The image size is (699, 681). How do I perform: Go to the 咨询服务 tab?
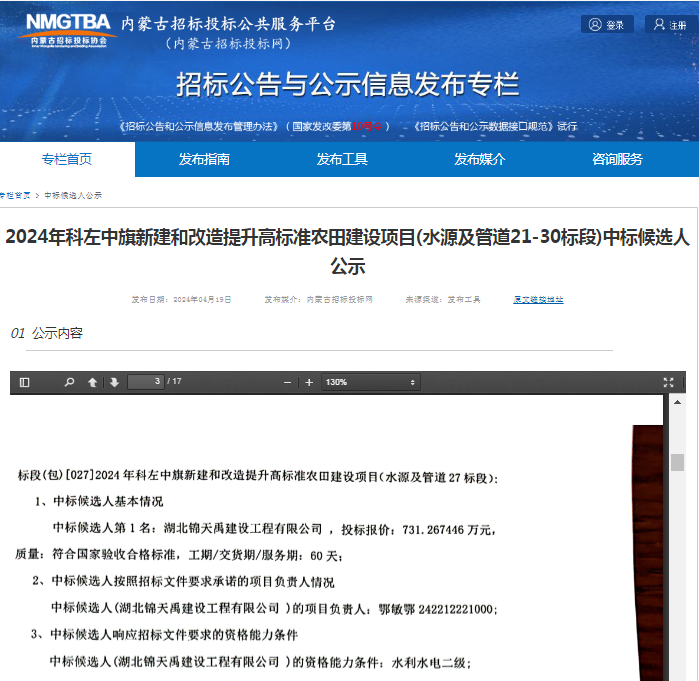point(617,159)
